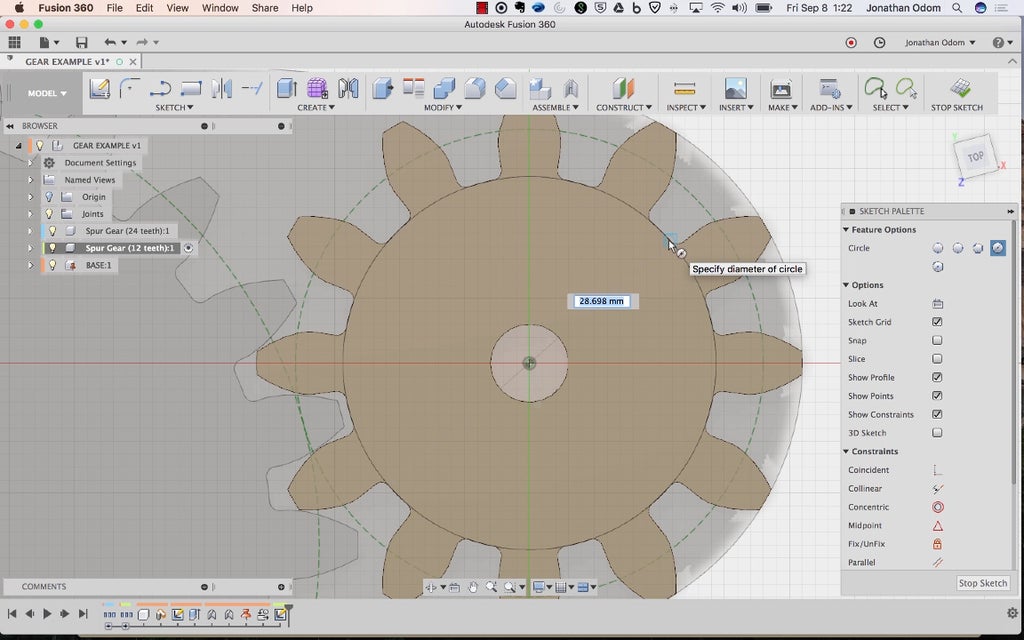Screen dimensions: 1024x640
Task: Open the MODEL workspace dropdown
Action: click(47, 93)
